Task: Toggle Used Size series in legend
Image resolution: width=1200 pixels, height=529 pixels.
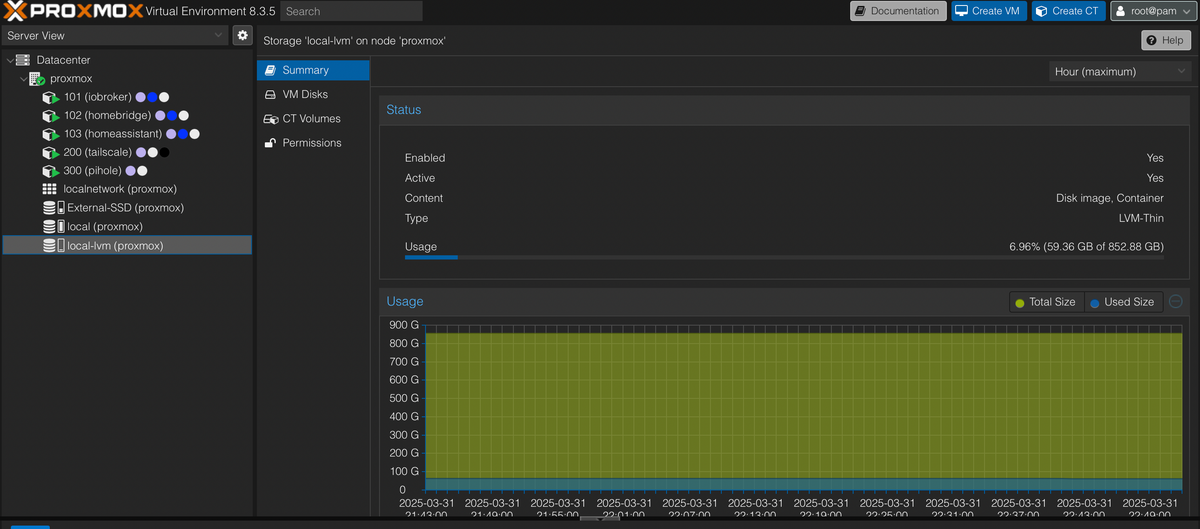Action: pyautogui.click(x=1122, y=302)
